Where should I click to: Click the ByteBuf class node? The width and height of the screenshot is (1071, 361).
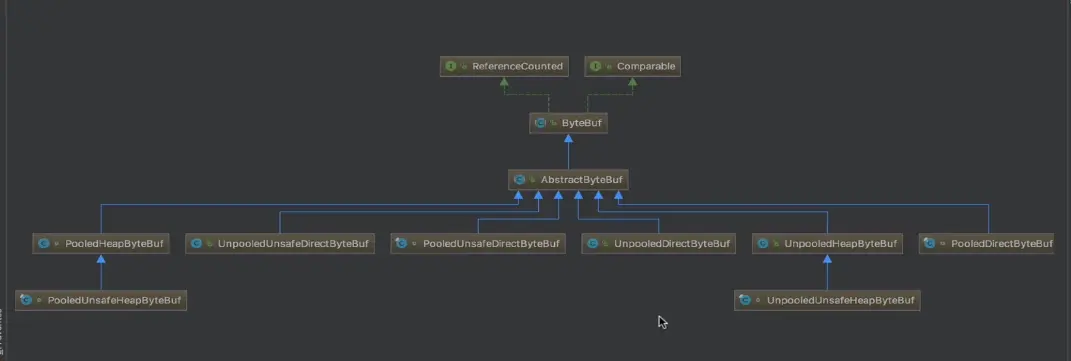point(568,124)
